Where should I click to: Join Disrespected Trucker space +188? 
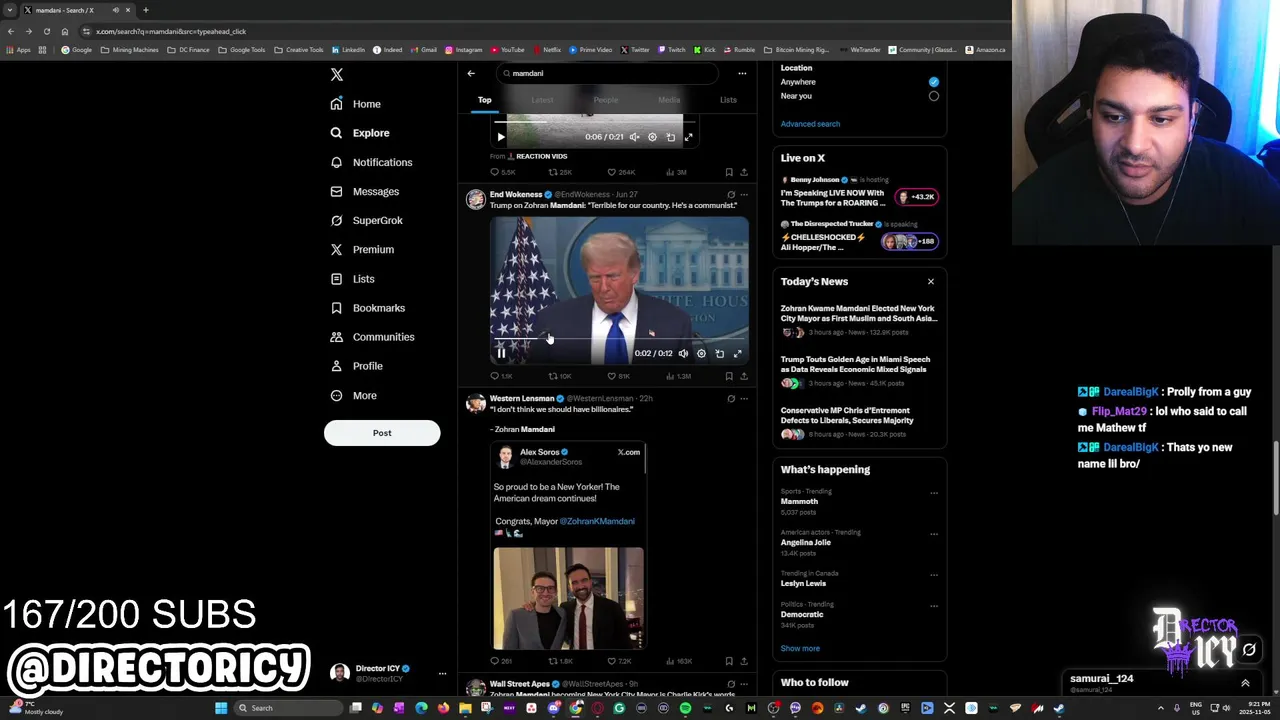909,241
